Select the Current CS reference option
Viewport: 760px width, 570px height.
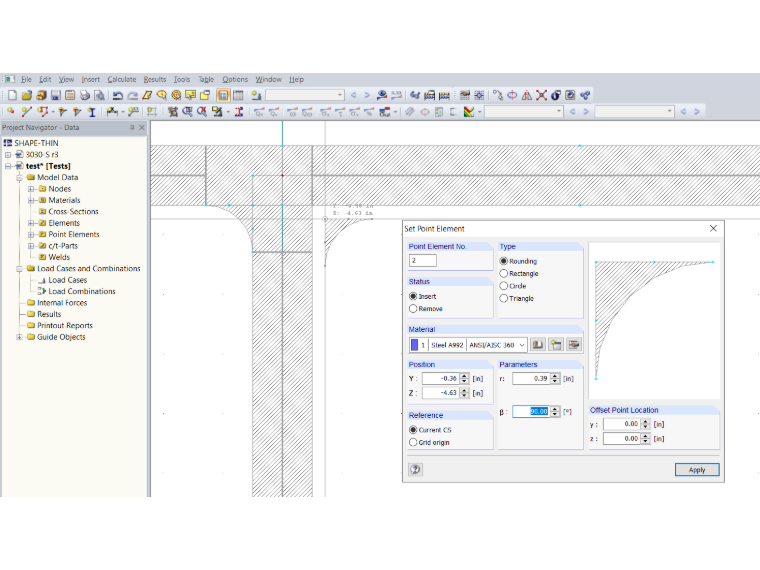pos(413,430)
